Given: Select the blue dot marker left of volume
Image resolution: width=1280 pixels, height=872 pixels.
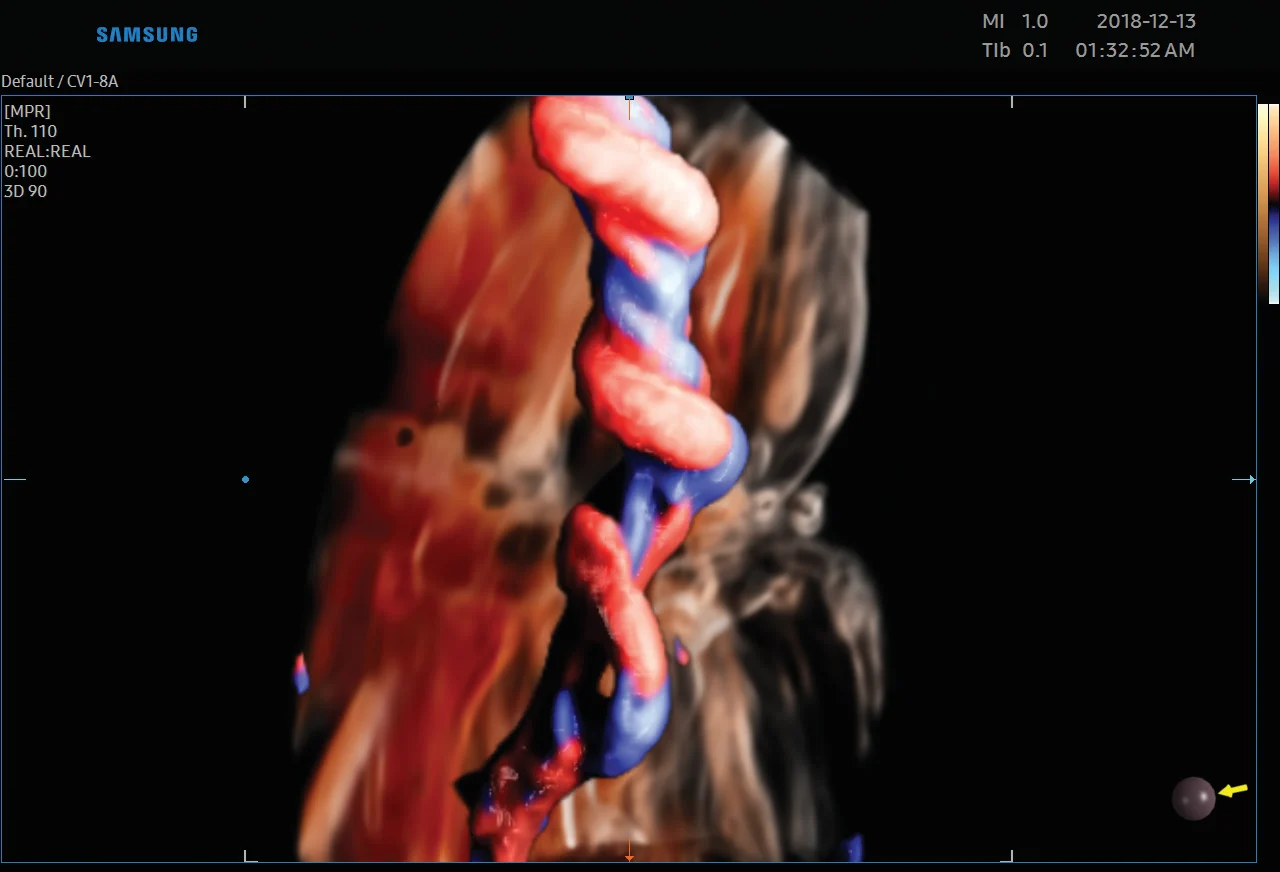Looking at the screenshot, I should pos(245,480).
